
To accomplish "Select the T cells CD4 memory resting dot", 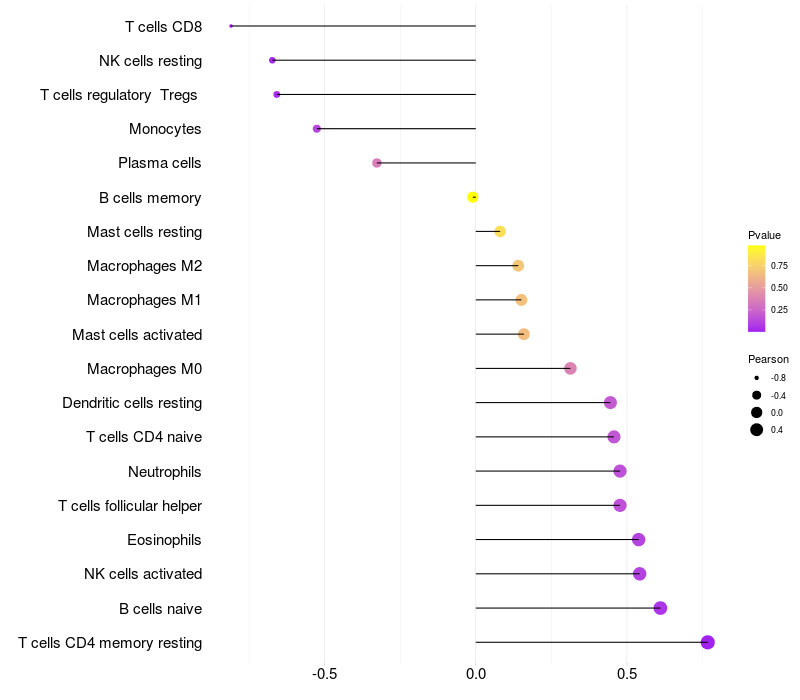I will coord(708,642).
